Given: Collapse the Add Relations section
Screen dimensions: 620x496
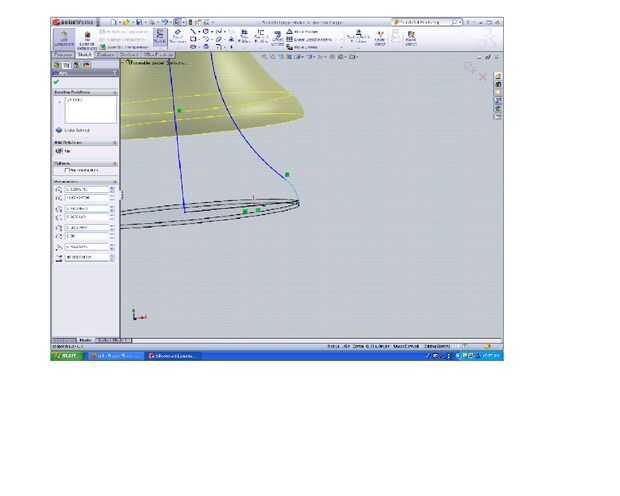Looking at the screenshot, I should click(115, 142).
